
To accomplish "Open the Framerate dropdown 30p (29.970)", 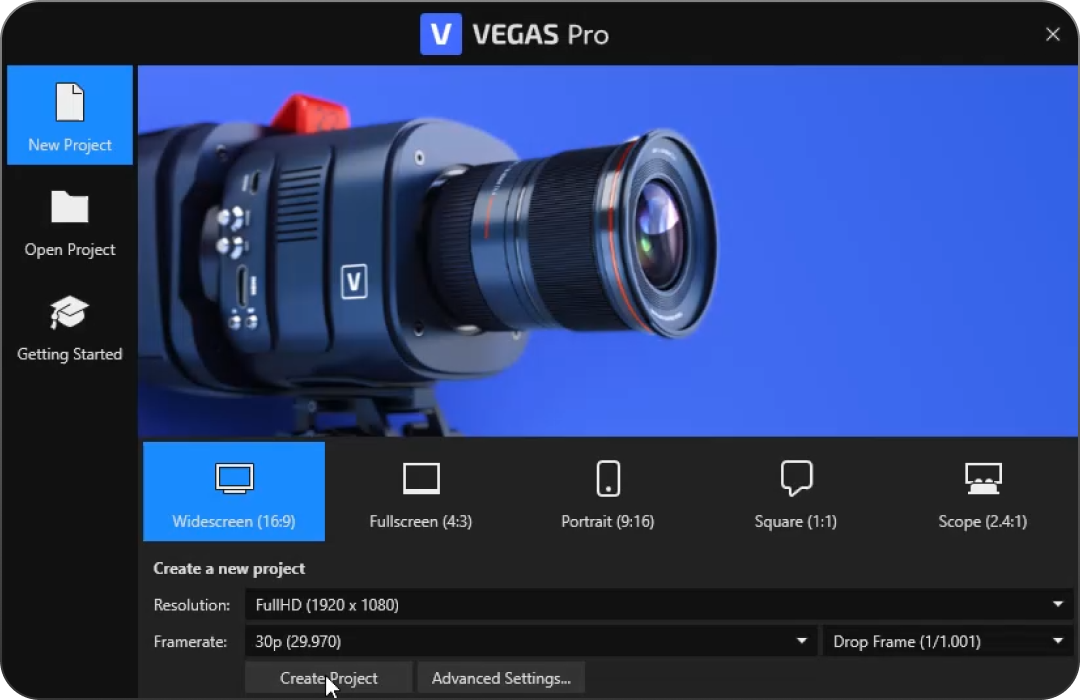I will coord(531,641).
